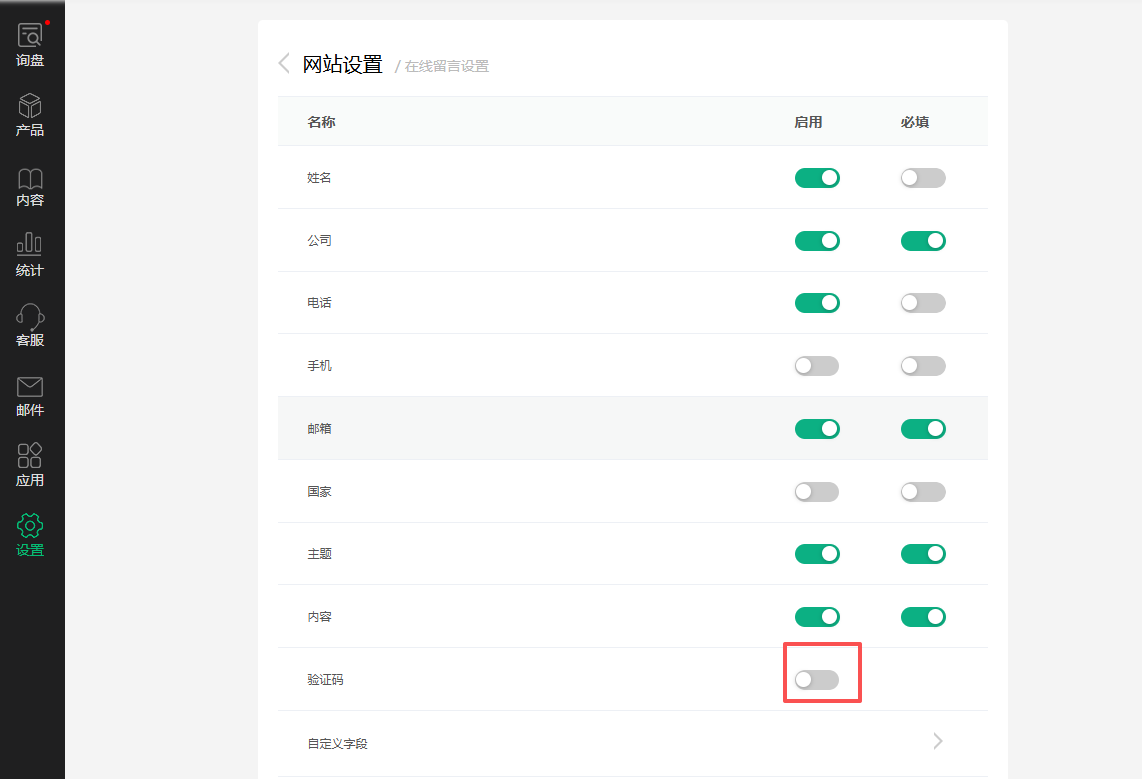Click the 网站设置 breadcrumb title
This screenshot has width=1142, height=779.
(x=343, y=65)
